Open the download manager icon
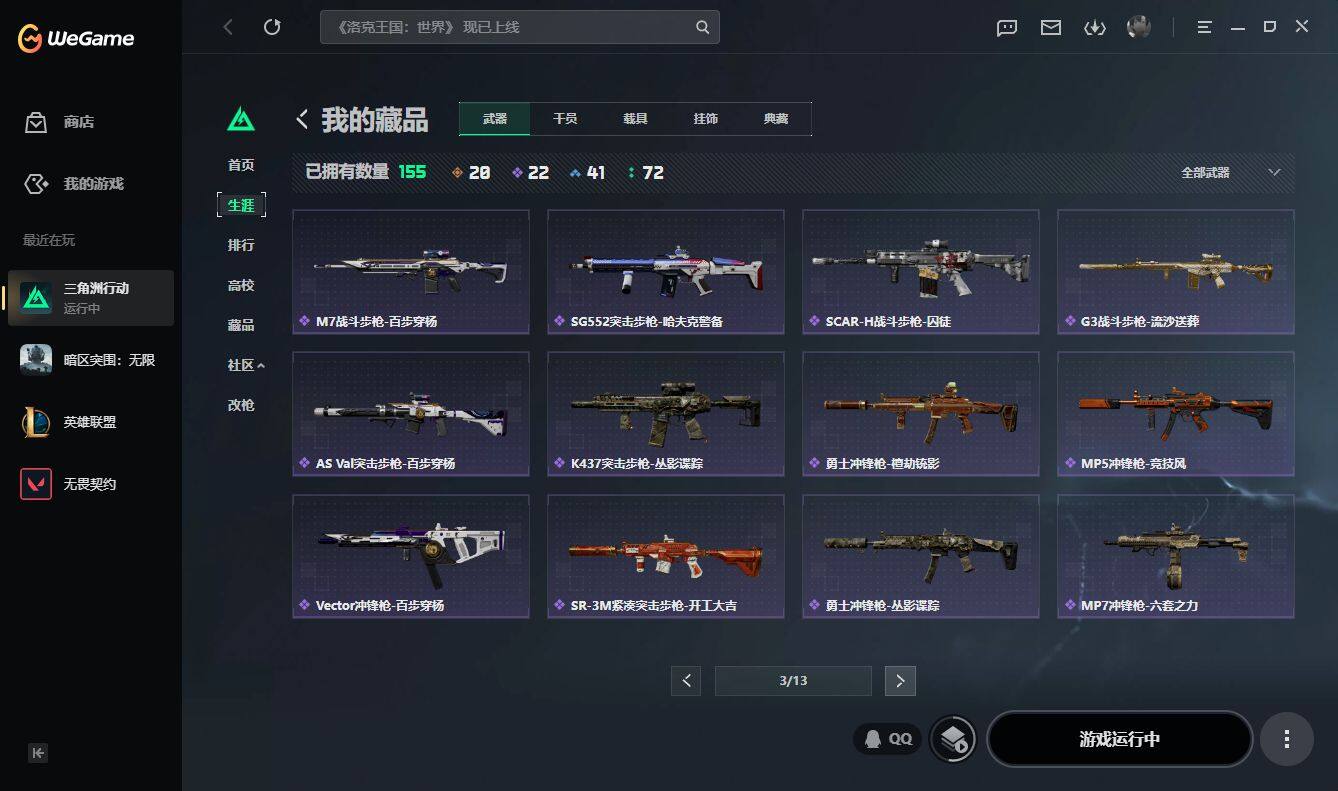The width and height of the screenshot is (1338, 791). point(1094,28)
